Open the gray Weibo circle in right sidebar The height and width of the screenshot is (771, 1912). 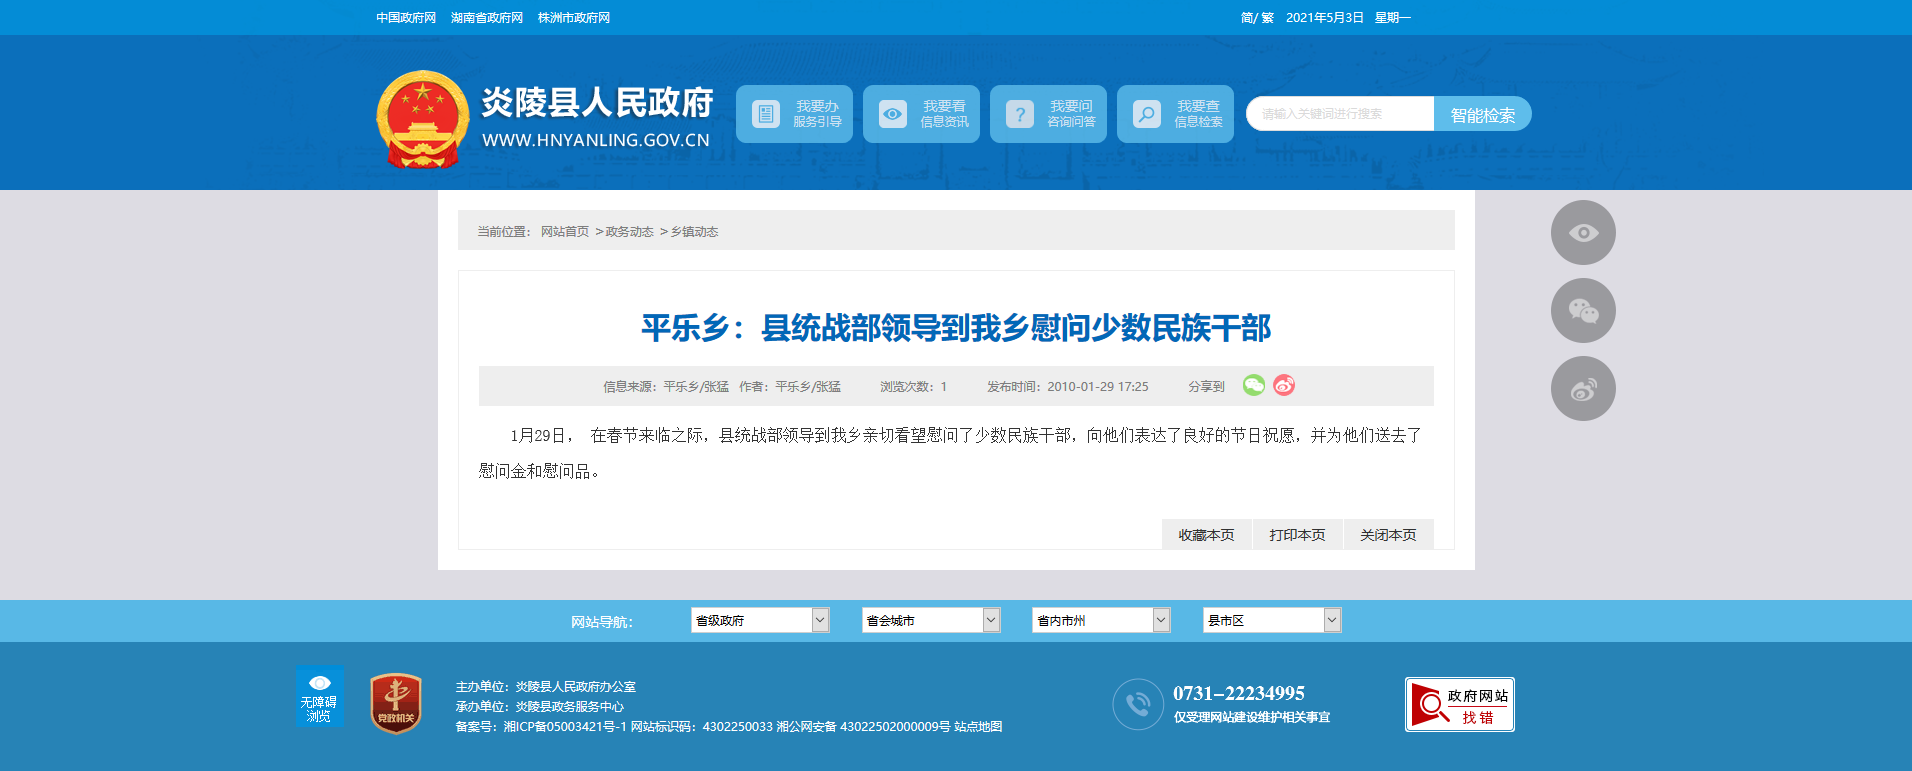(1583, 389)
